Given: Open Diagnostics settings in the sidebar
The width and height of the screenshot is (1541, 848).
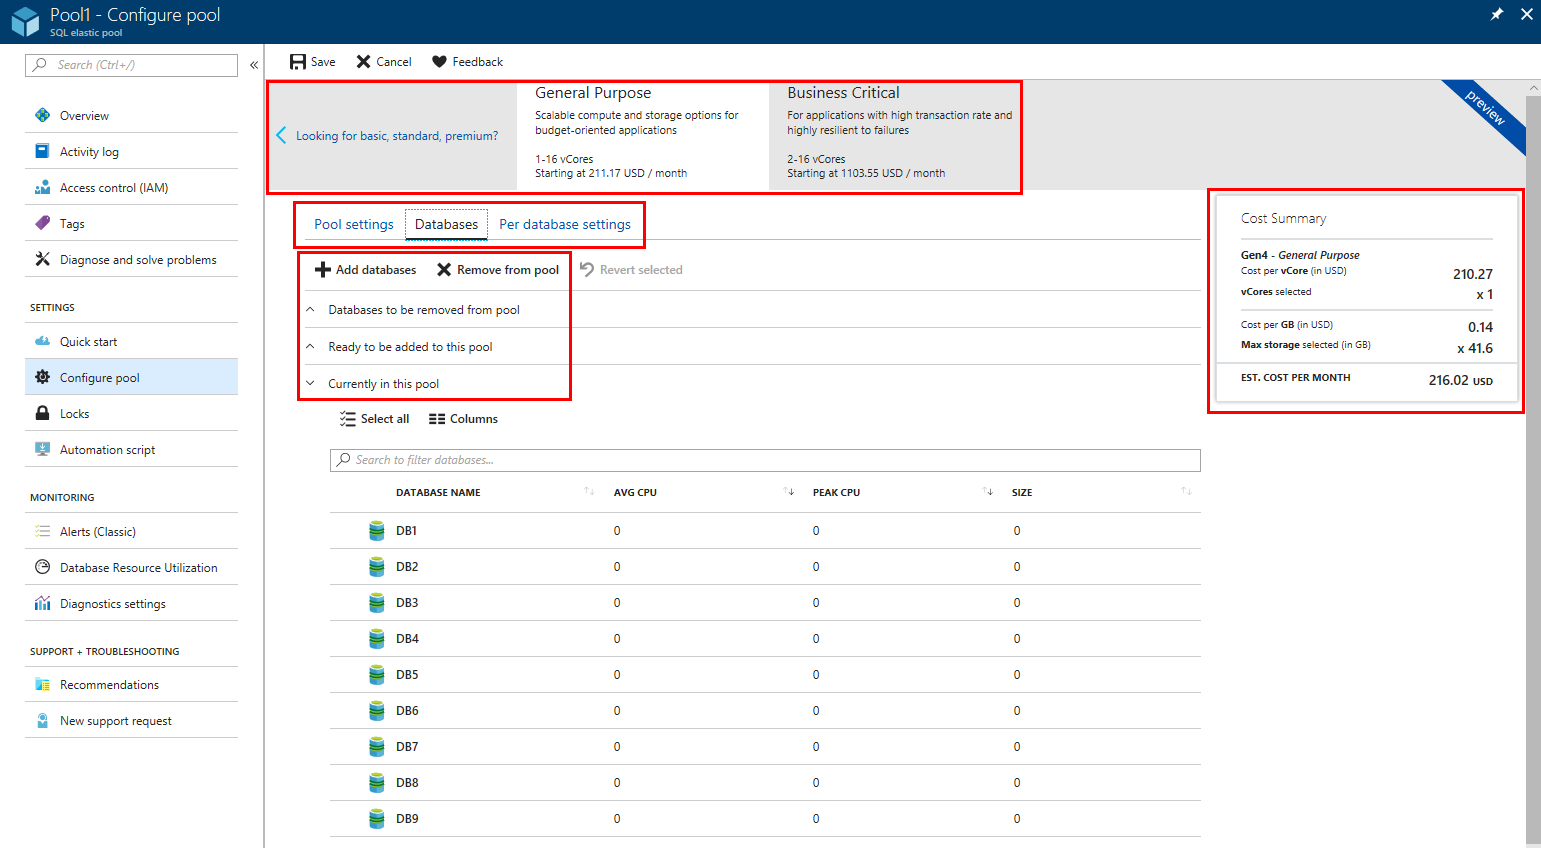Looking at the screenshot, I should pos(131,603).
